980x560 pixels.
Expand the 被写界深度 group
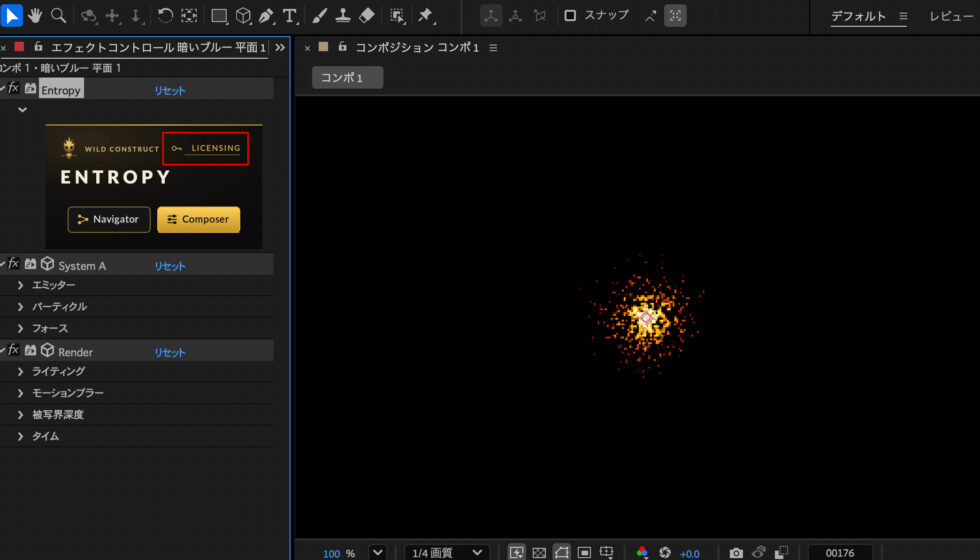coord(20,414)
